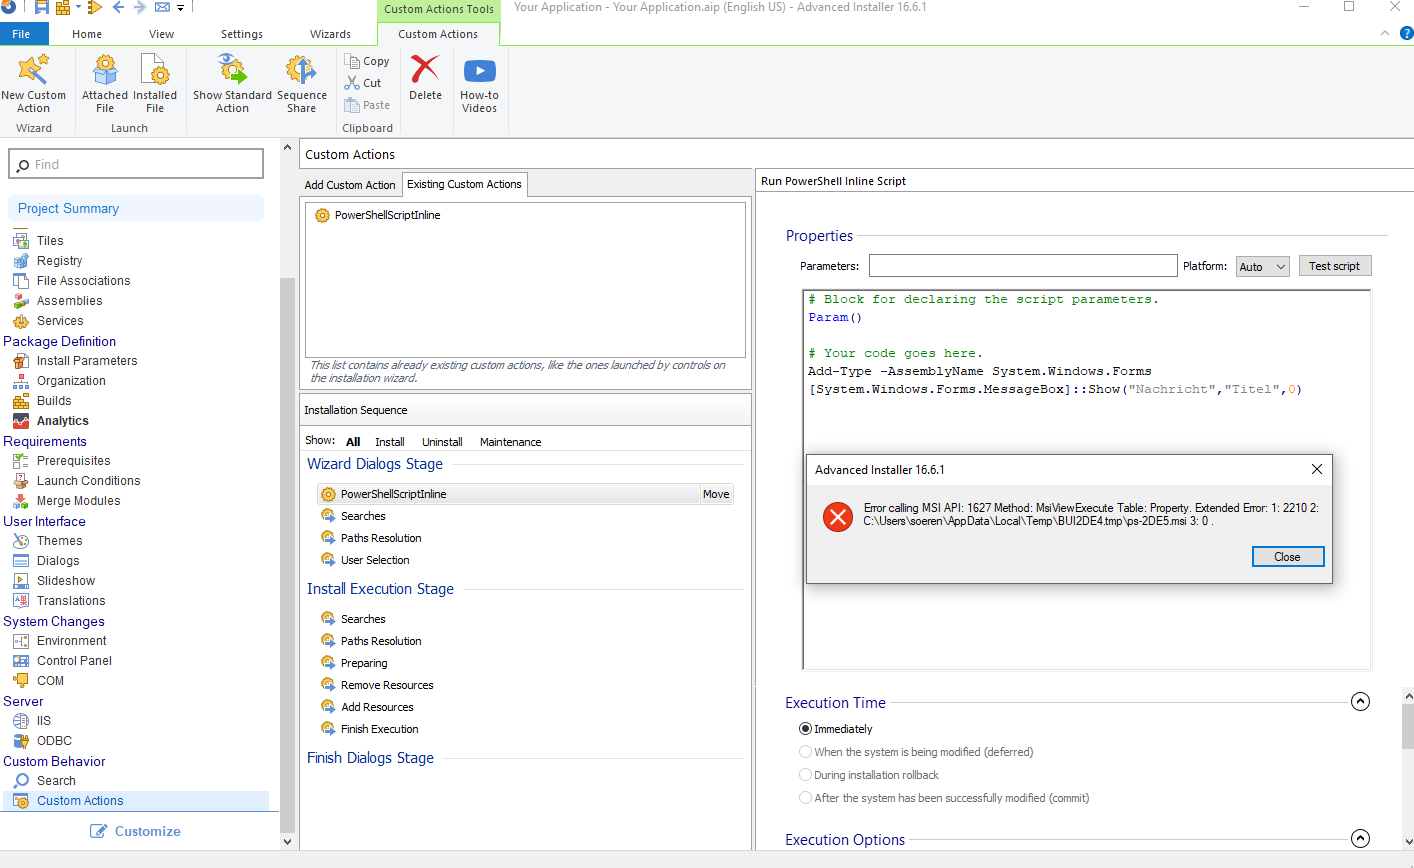Open Quick Access Toolbar customize dropdown
Screen dimensions: 1414x868
click(181, 8)
